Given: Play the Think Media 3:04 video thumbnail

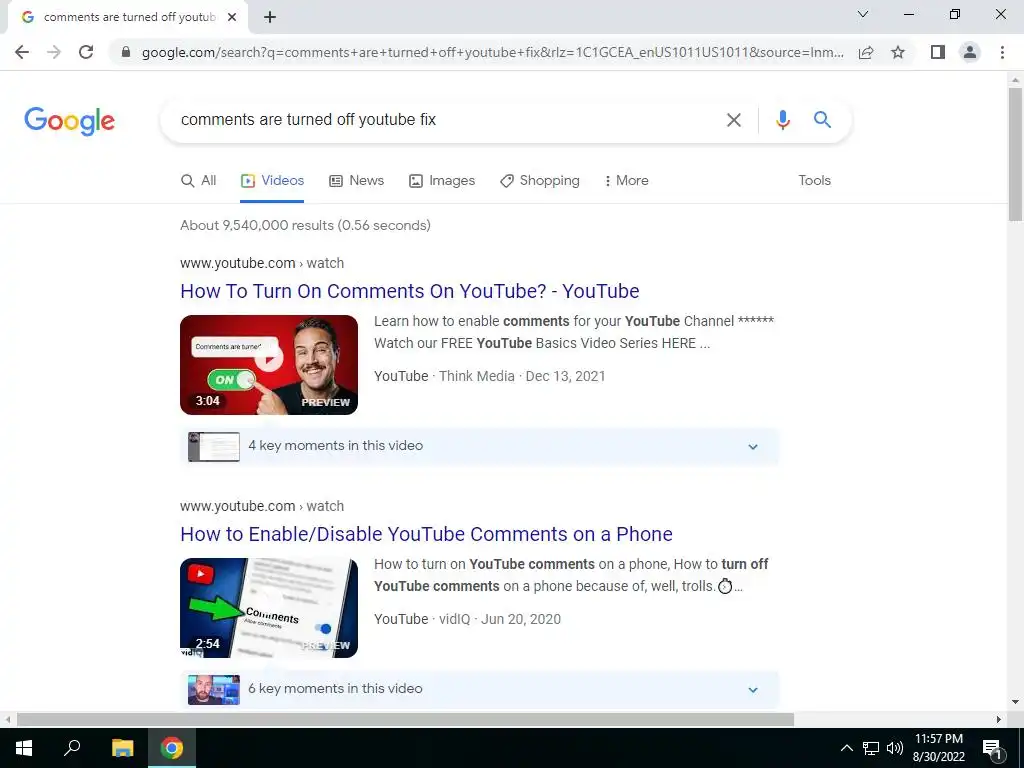Looking at the screenshot, I should click(x=269, y=365).
